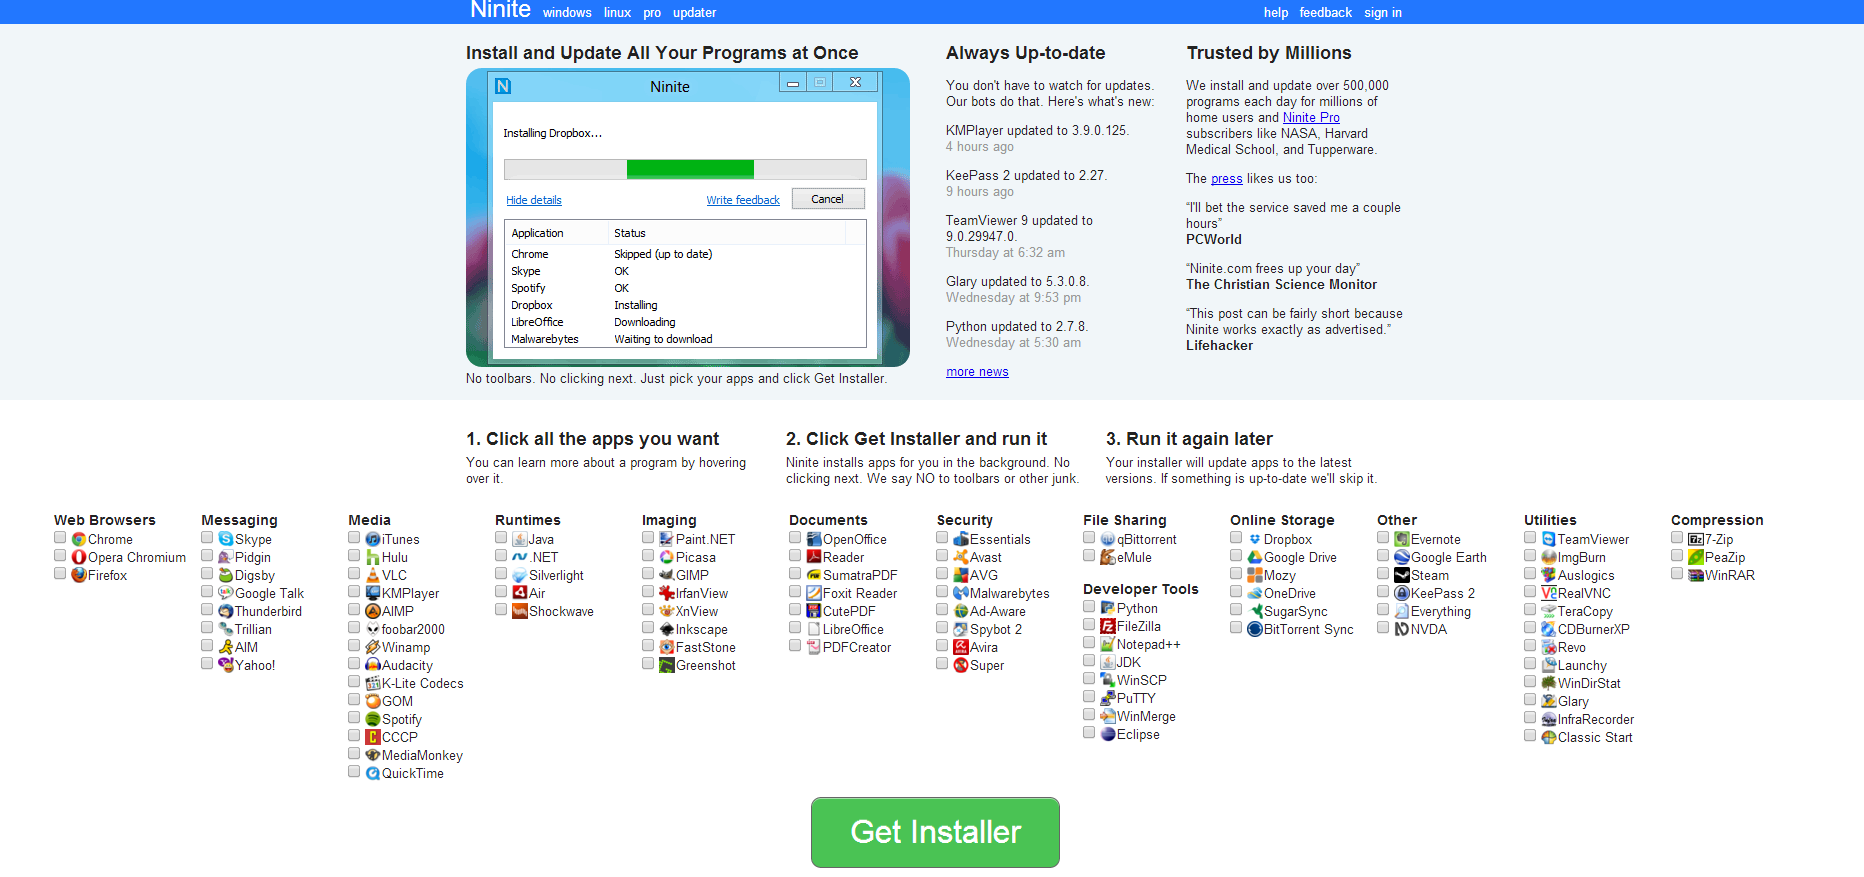Open the updater nav link
Screen dimensions: 1864x877
694,13
